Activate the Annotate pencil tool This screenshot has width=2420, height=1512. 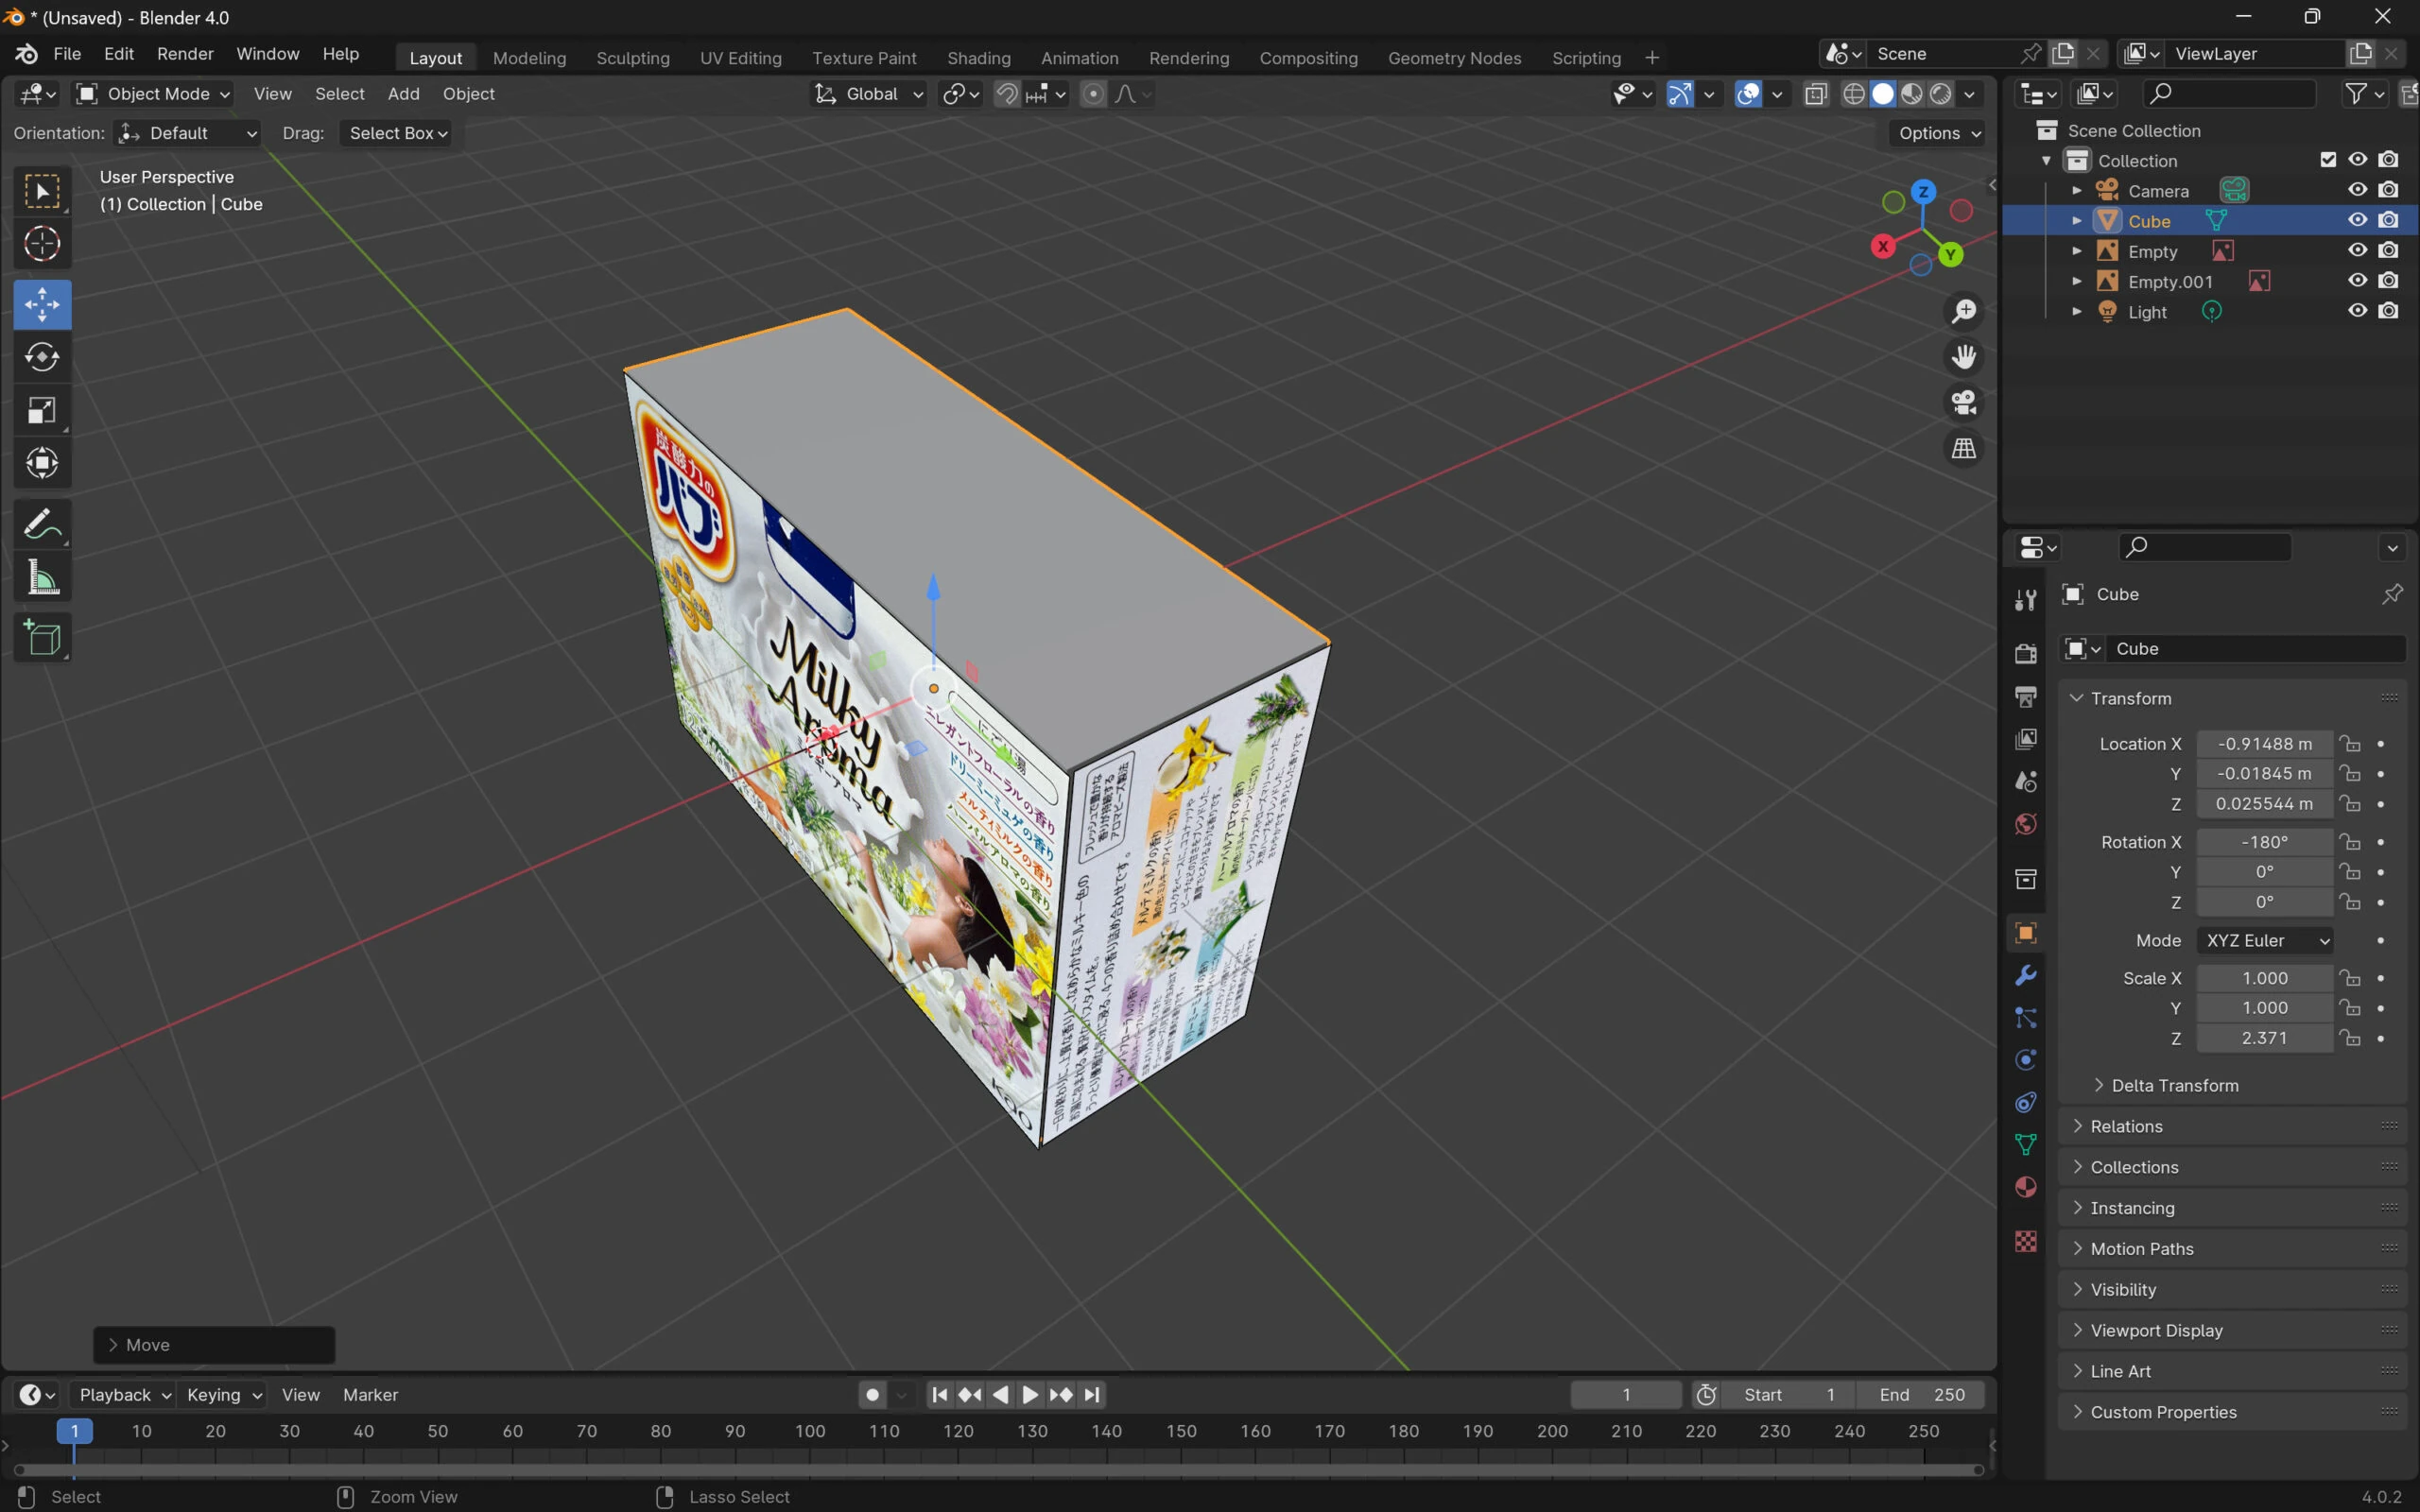[x=42, y=524]
